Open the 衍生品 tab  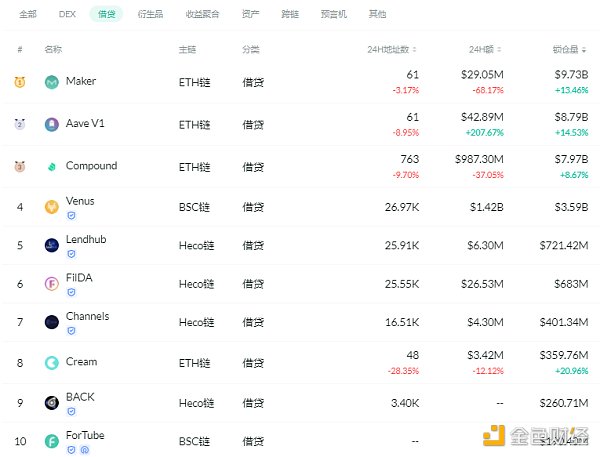pyautogui.click(x=150, y=14)
